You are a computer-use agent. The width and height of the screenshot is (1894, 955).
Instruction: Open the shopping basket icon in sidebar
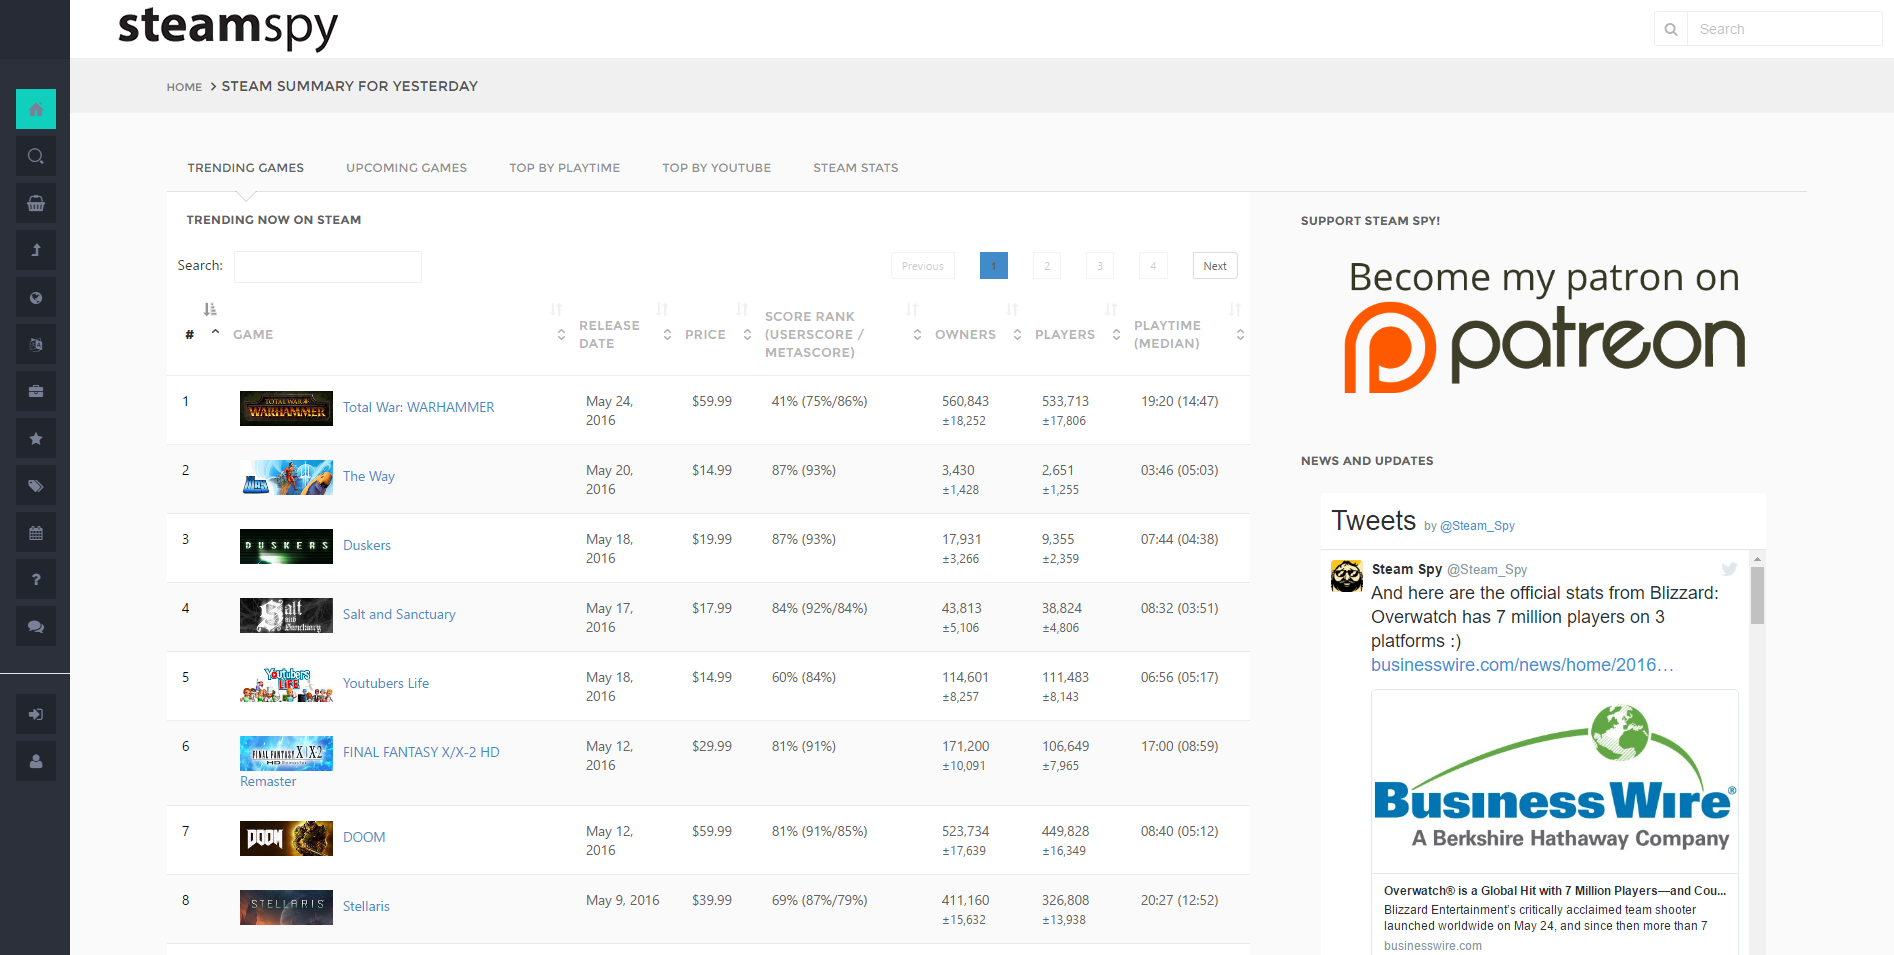coord(36,203)
